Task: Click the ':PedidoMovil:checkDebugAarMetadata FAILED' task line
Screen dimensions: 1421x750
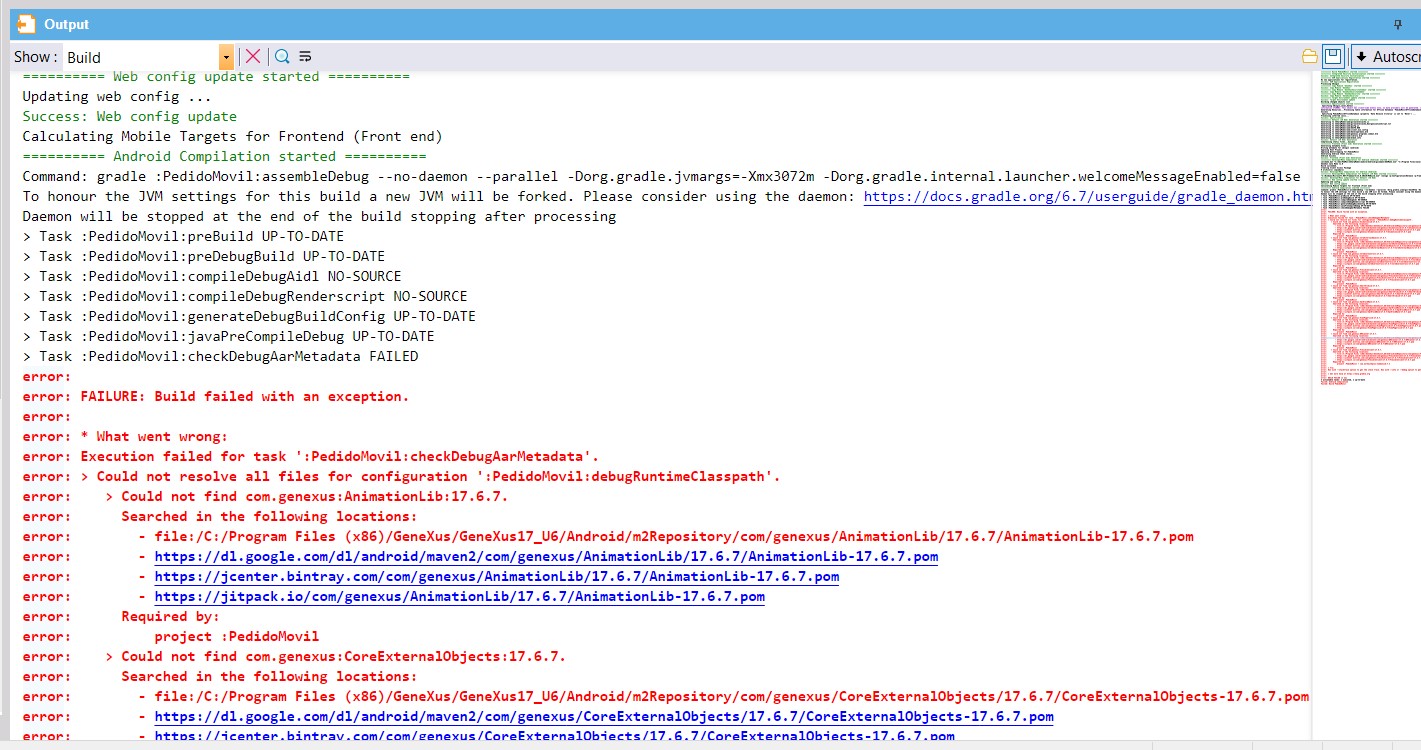Action: point(220,356)
